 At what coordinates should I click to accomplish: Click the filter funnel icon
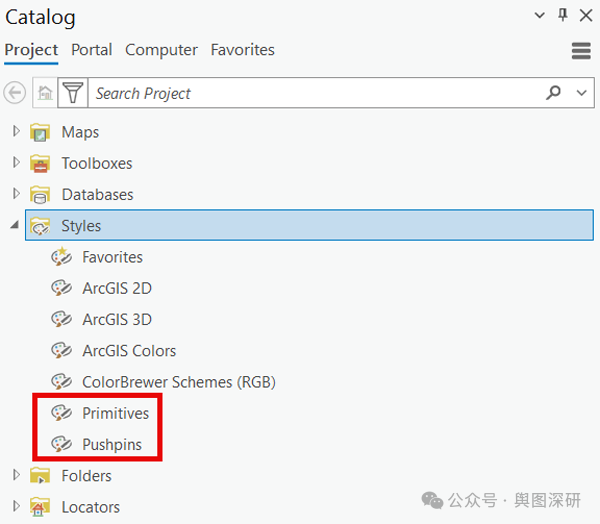[x=73, y=93]
